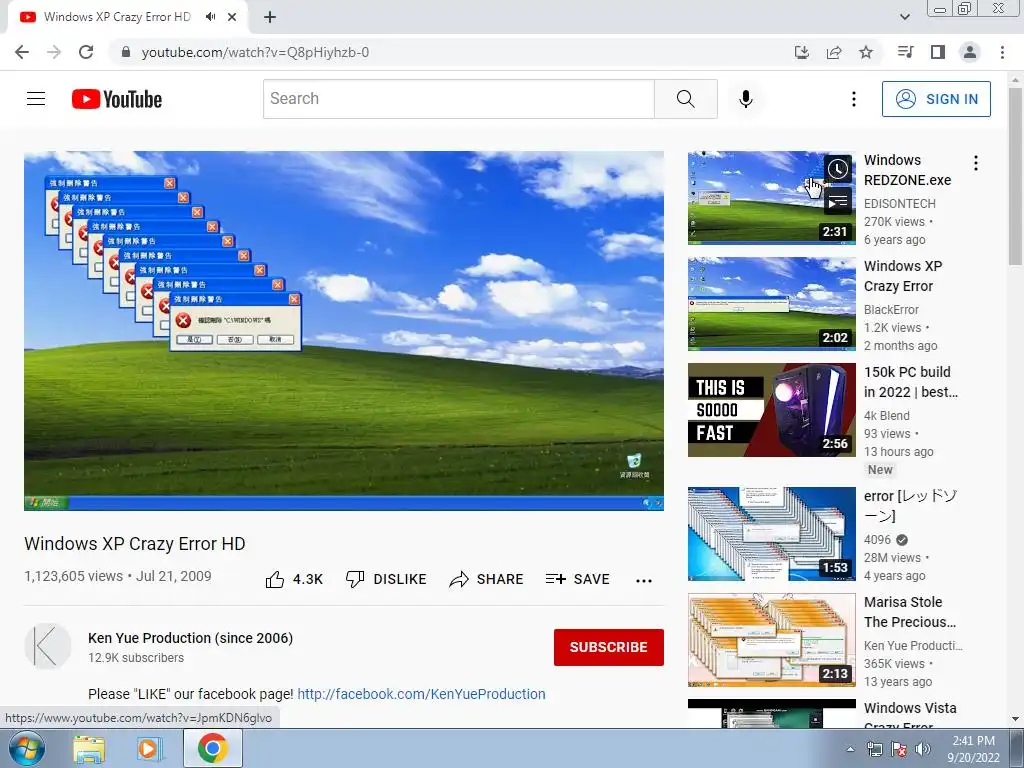
Task: Open Chrome profile avatar
Action: tap(970, 52)
